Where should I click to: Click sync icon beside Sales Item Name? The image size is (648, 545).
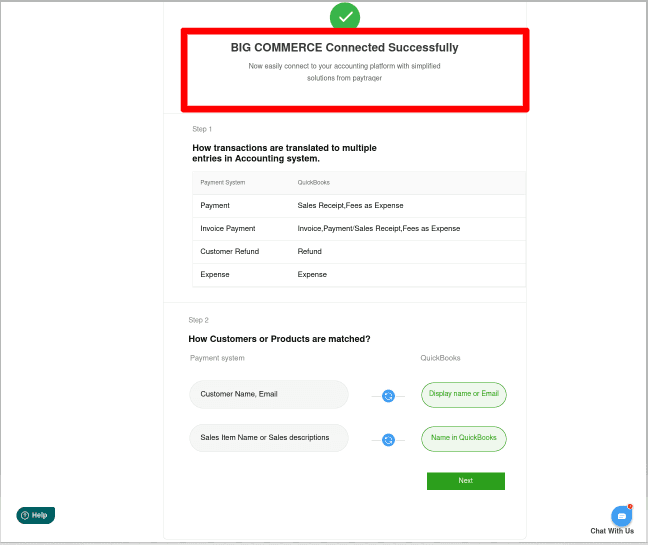point(388,440)
